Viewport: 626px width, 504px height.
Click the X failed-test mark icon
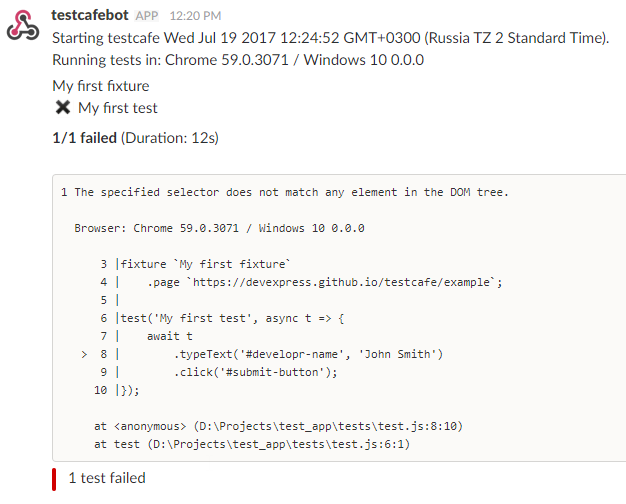(x=63, y=108)
